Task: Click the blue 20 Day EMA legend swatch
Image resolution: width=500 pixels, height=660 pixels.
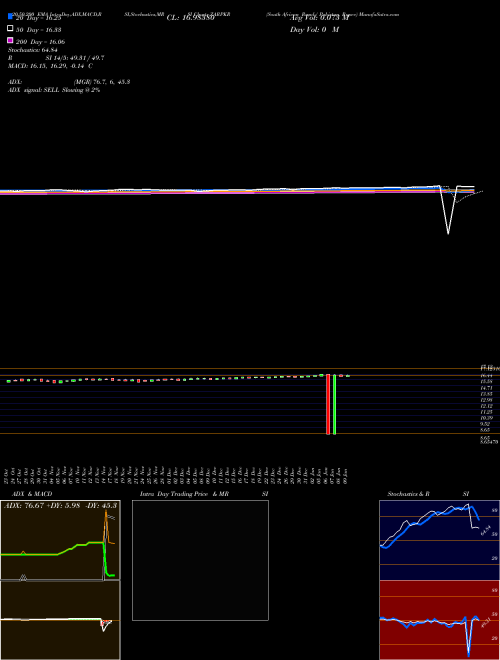Action: 11,17
